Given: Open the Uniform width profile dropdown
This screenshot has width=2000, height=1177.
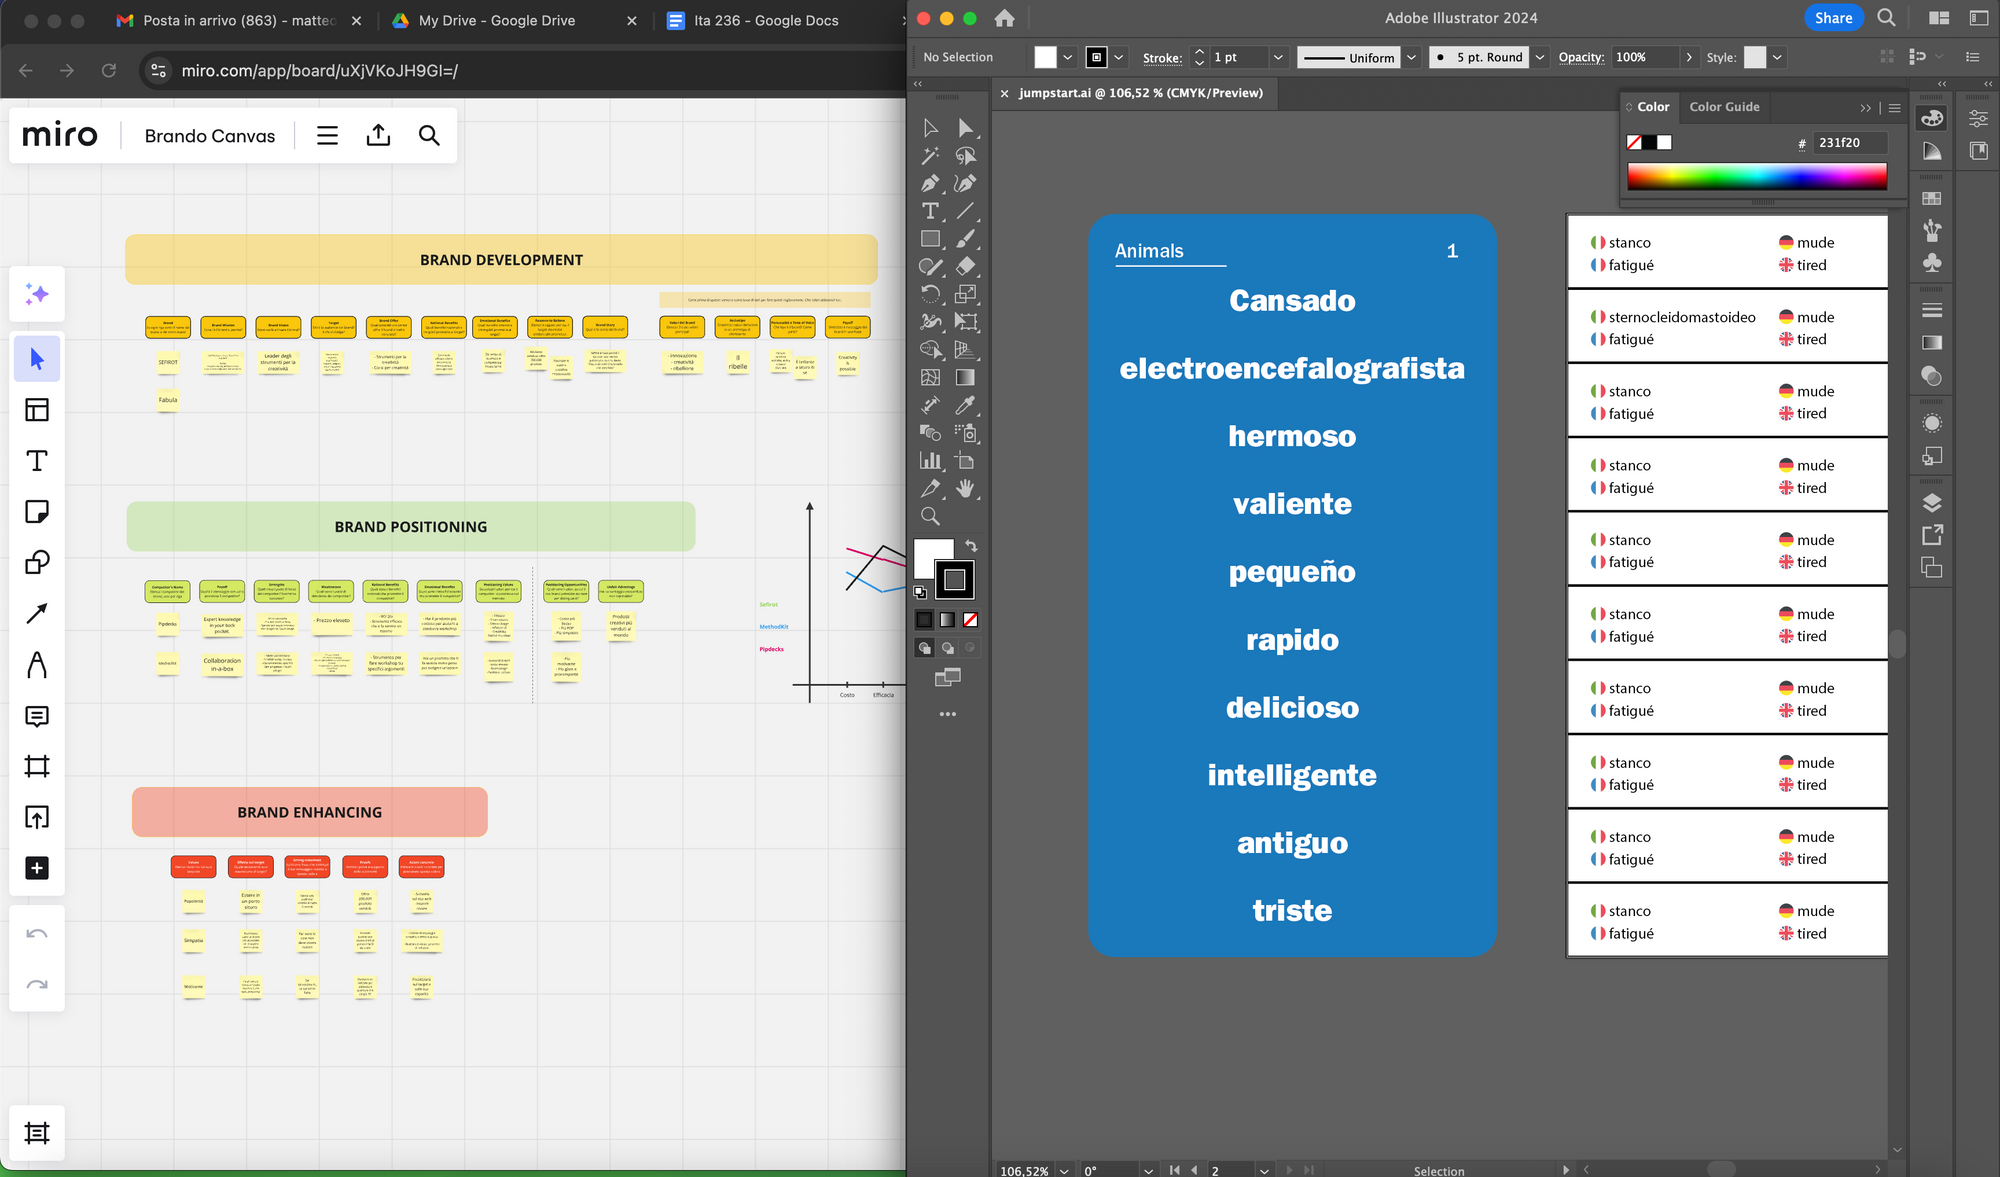Looking at the screenshot, I should (1411, 57).
